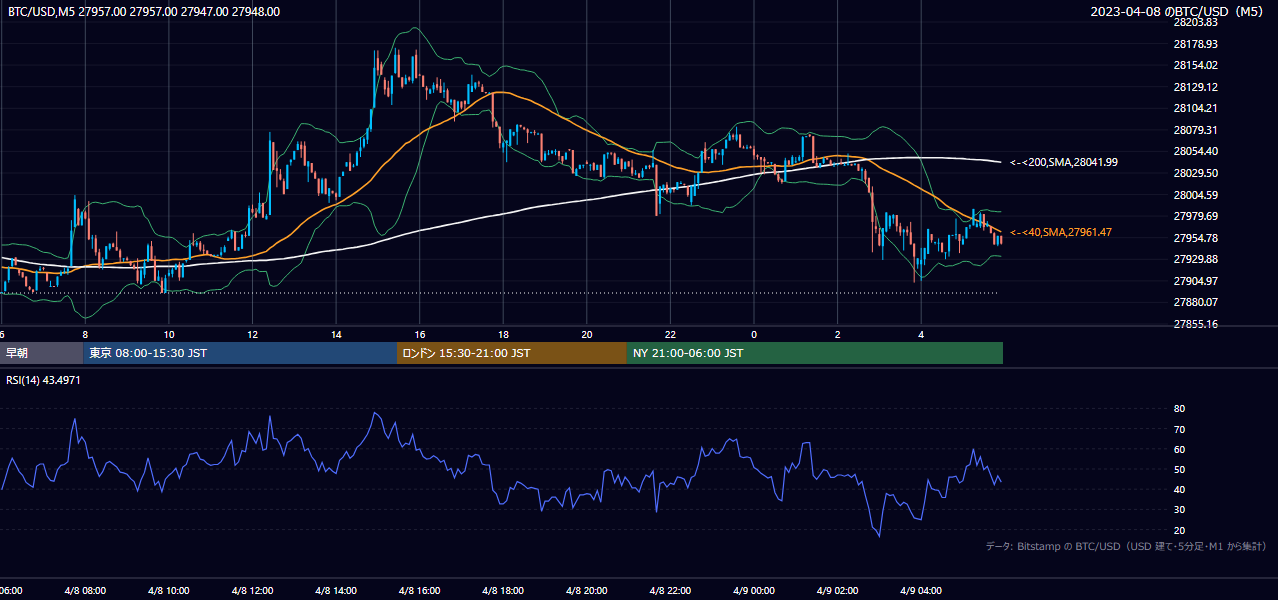Click the 4/8 20:00 date label

point(587,591)
